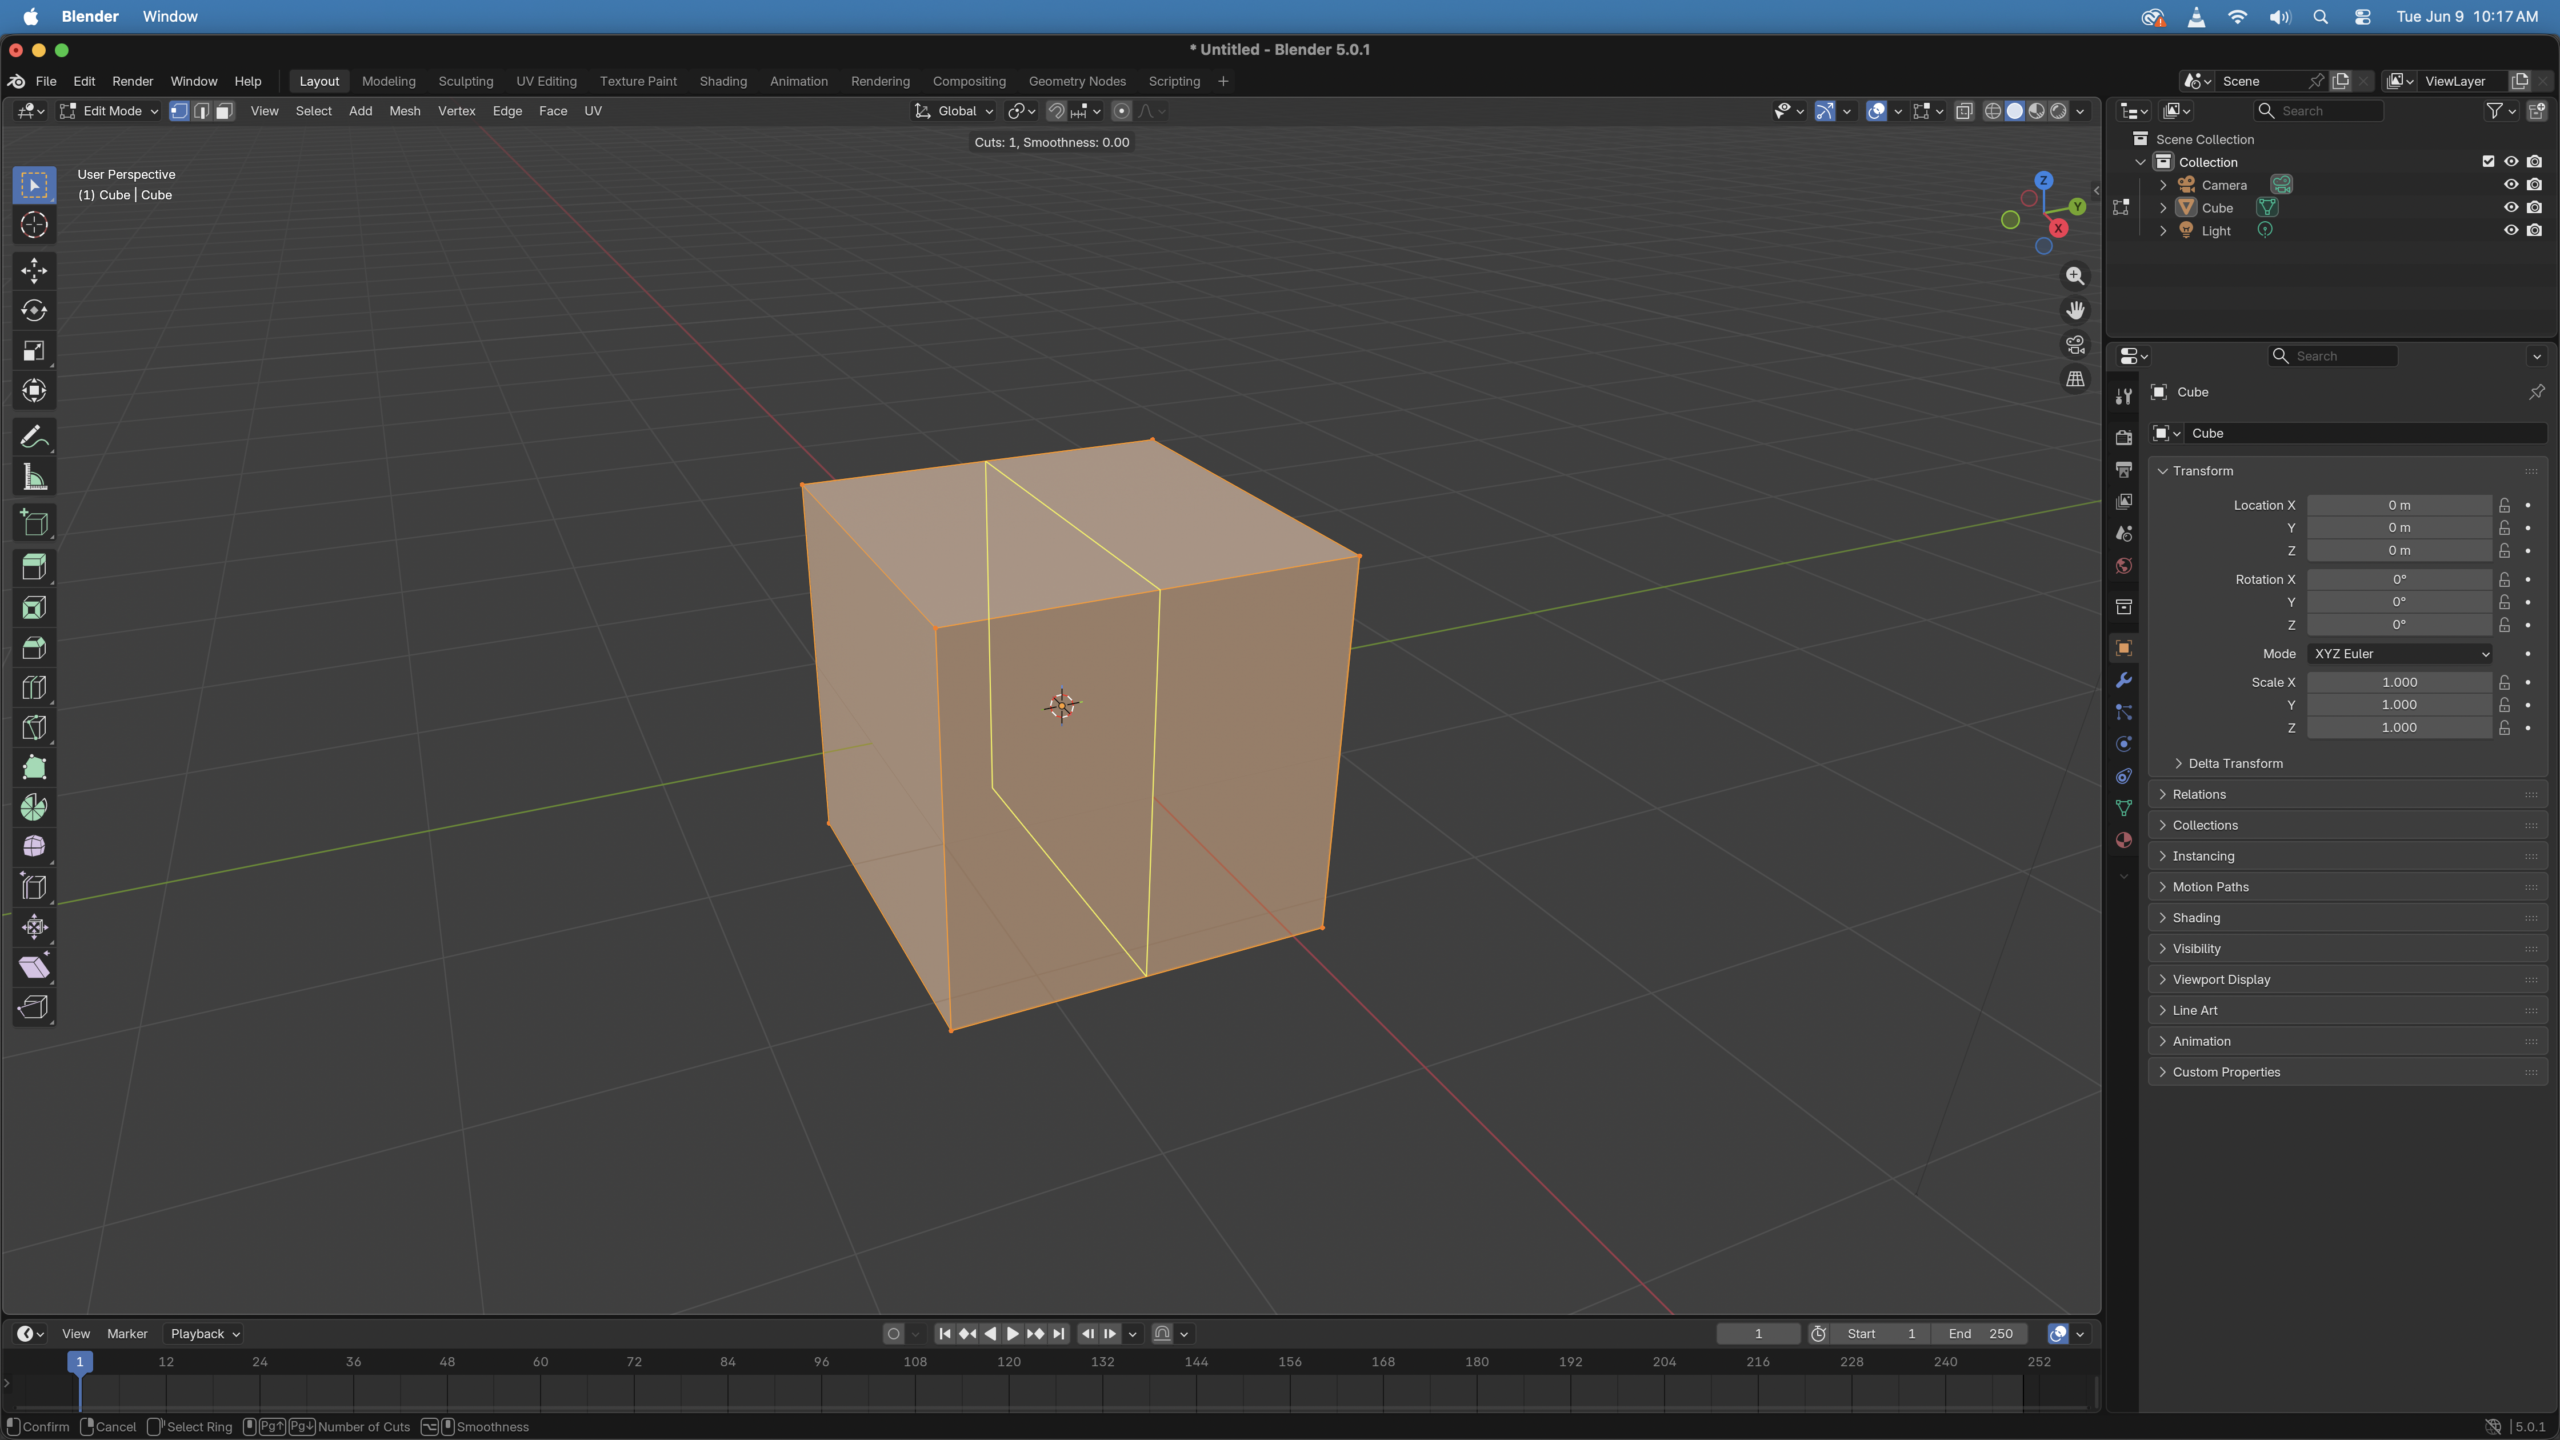Hide the Cube in viewport
Image resolution: width=2560 pixels, height=1440 pixels.
(x=2511, y=207)
